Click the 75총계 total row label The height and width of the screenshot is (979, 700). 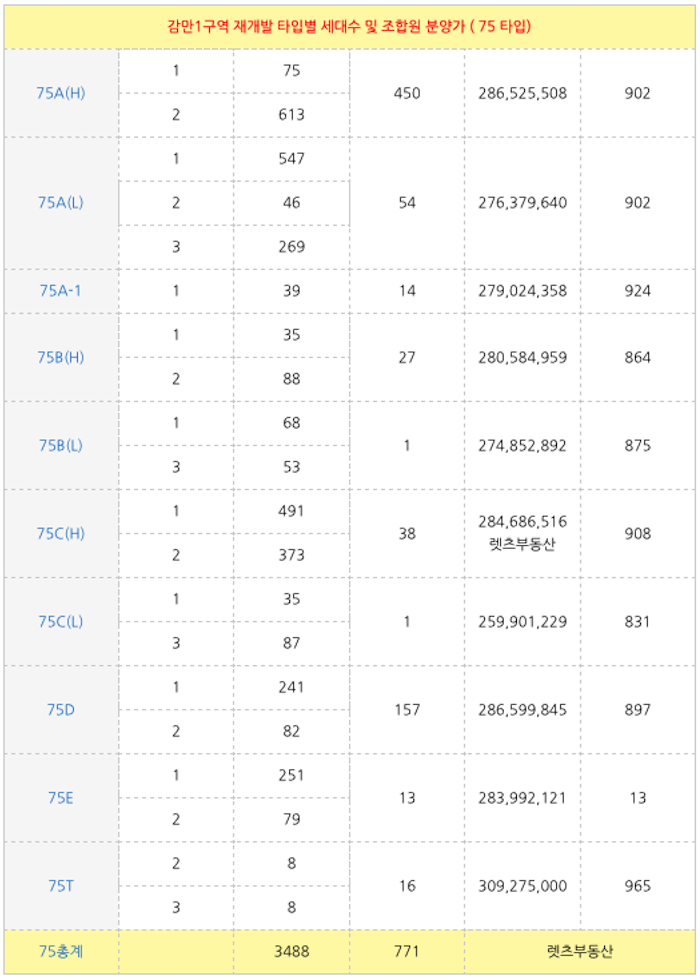[x=61, y=951]
